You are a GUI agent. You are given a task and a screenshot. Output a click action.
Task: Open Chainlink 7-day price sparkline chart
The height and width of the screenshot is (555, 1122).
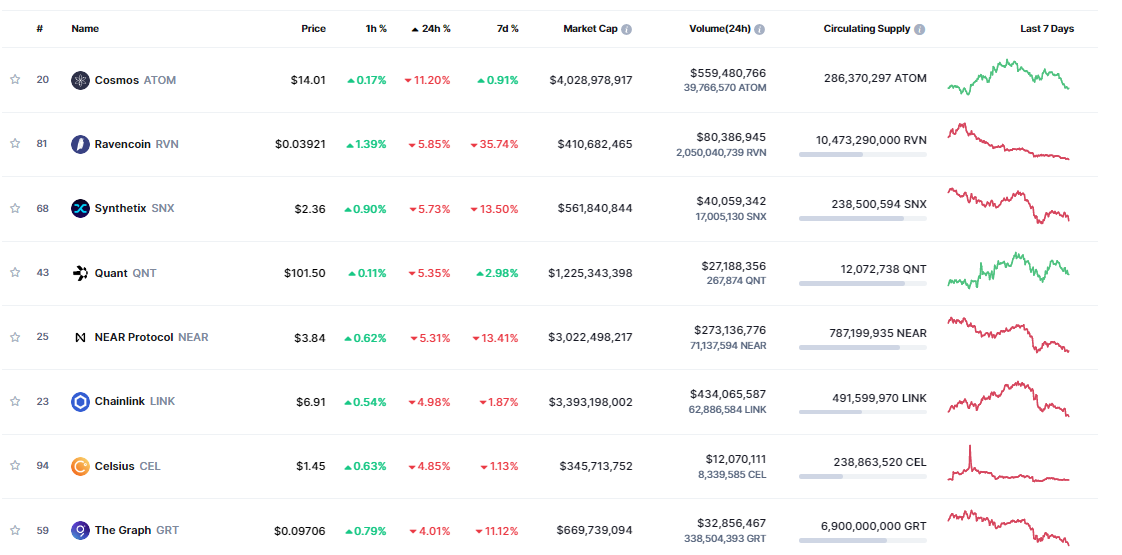[1008, 398]
